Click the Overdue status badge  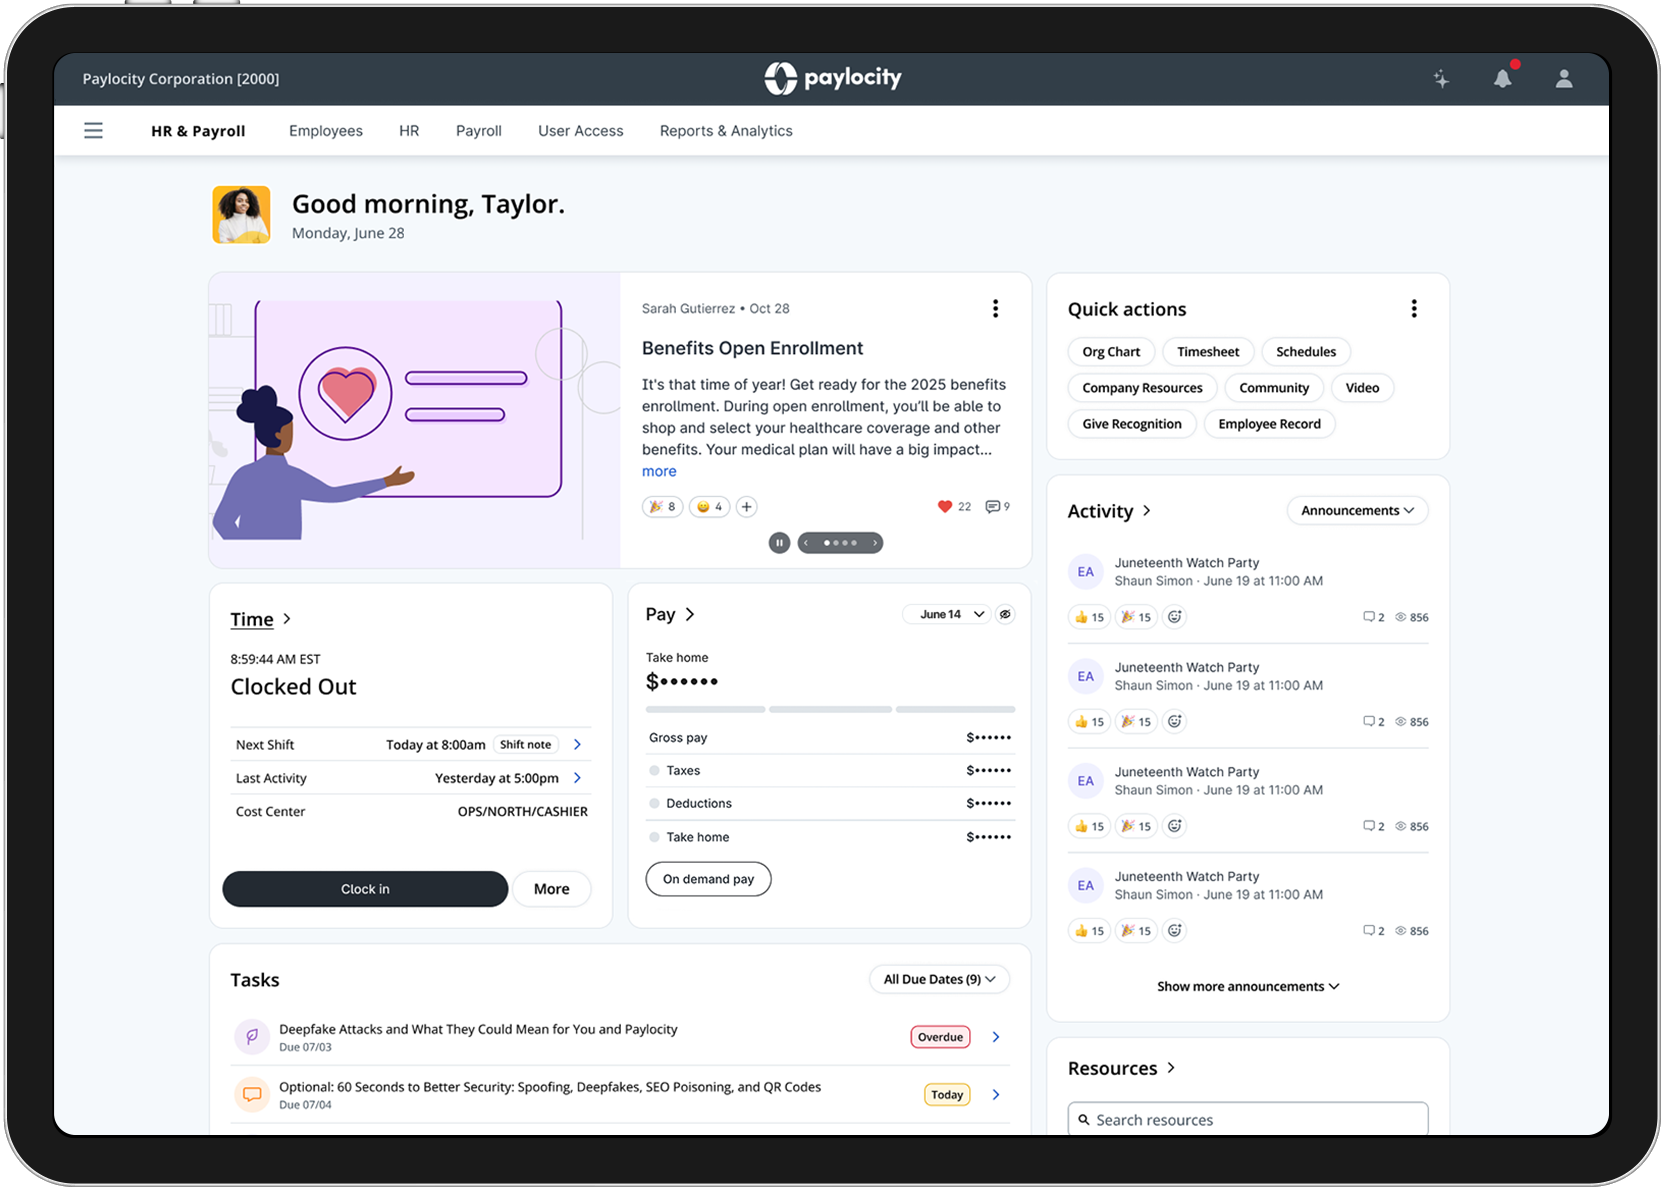[x=940, y=1037]
